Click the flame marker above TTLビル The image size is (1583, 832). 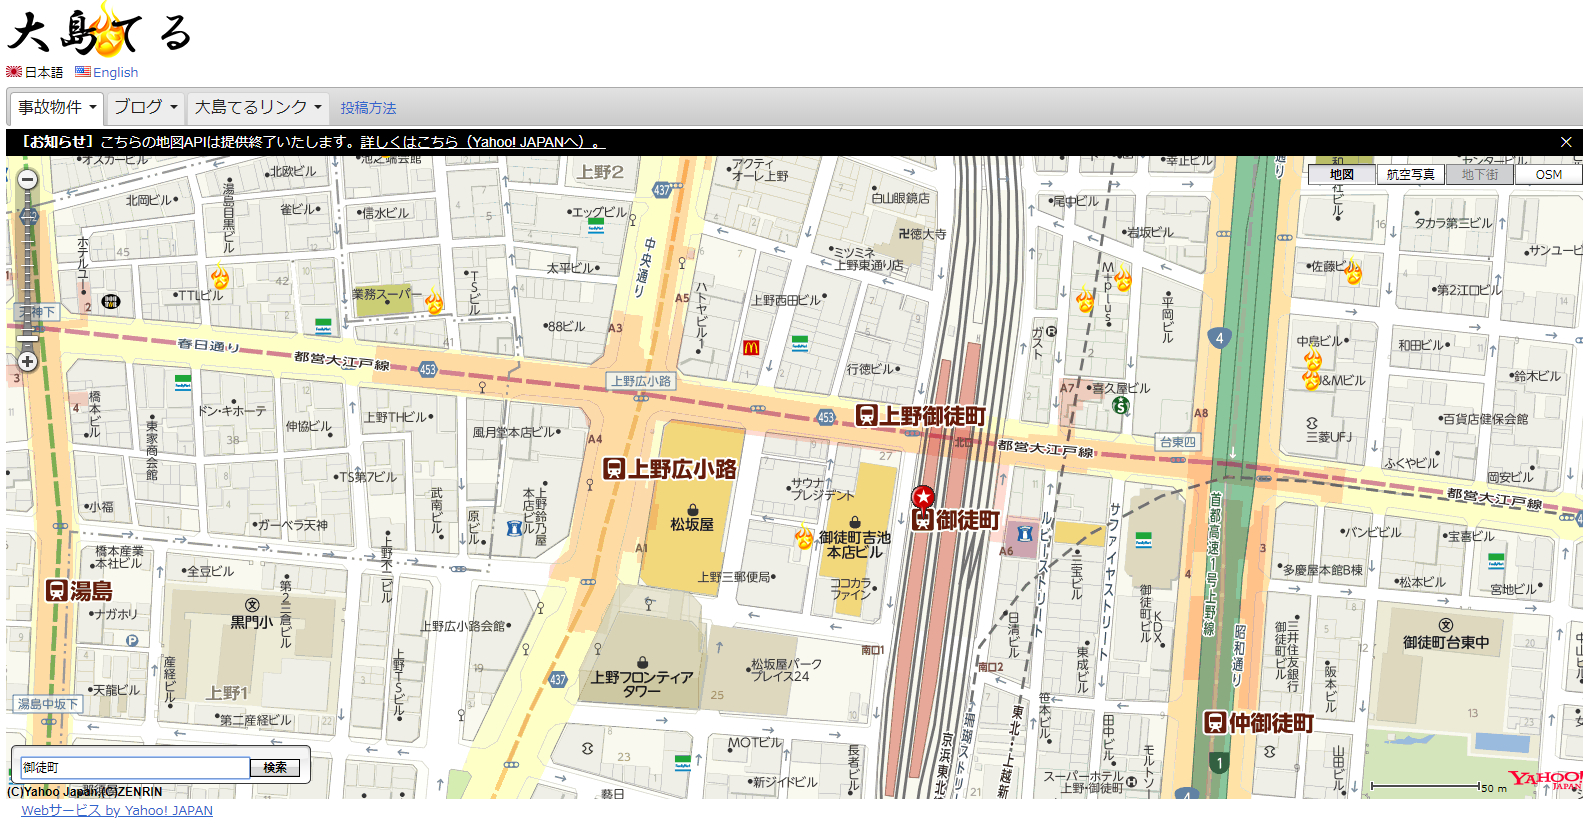click(x=220, y=277)
